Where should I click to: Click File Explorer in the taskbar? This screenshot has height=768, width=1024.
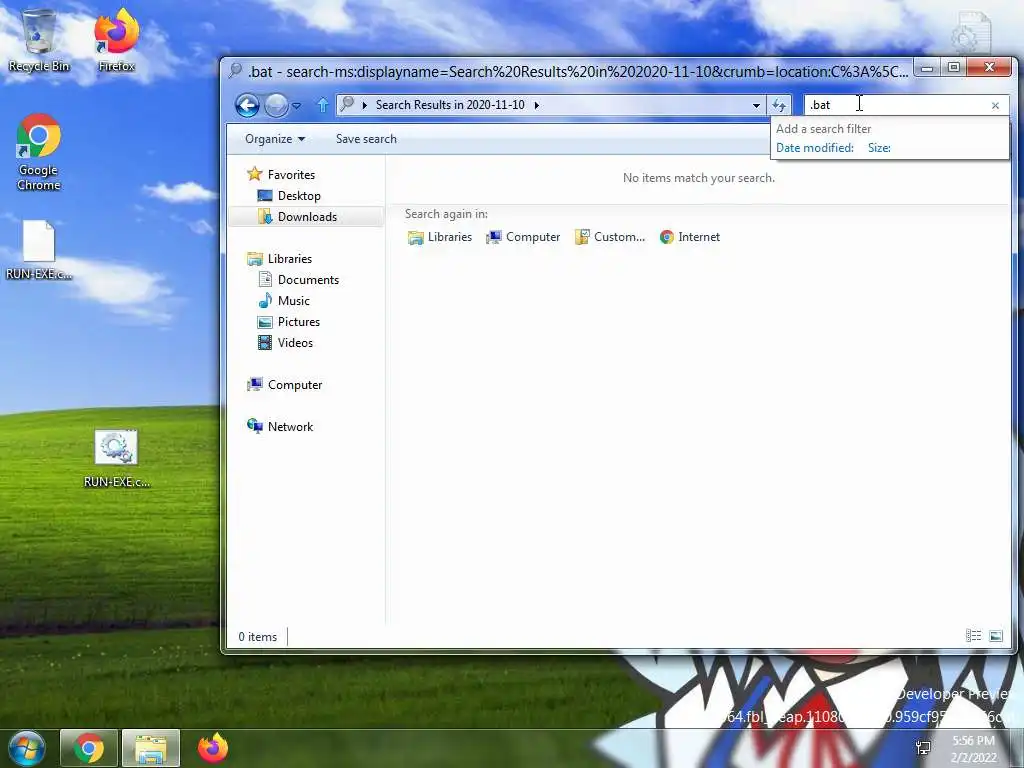150,748
